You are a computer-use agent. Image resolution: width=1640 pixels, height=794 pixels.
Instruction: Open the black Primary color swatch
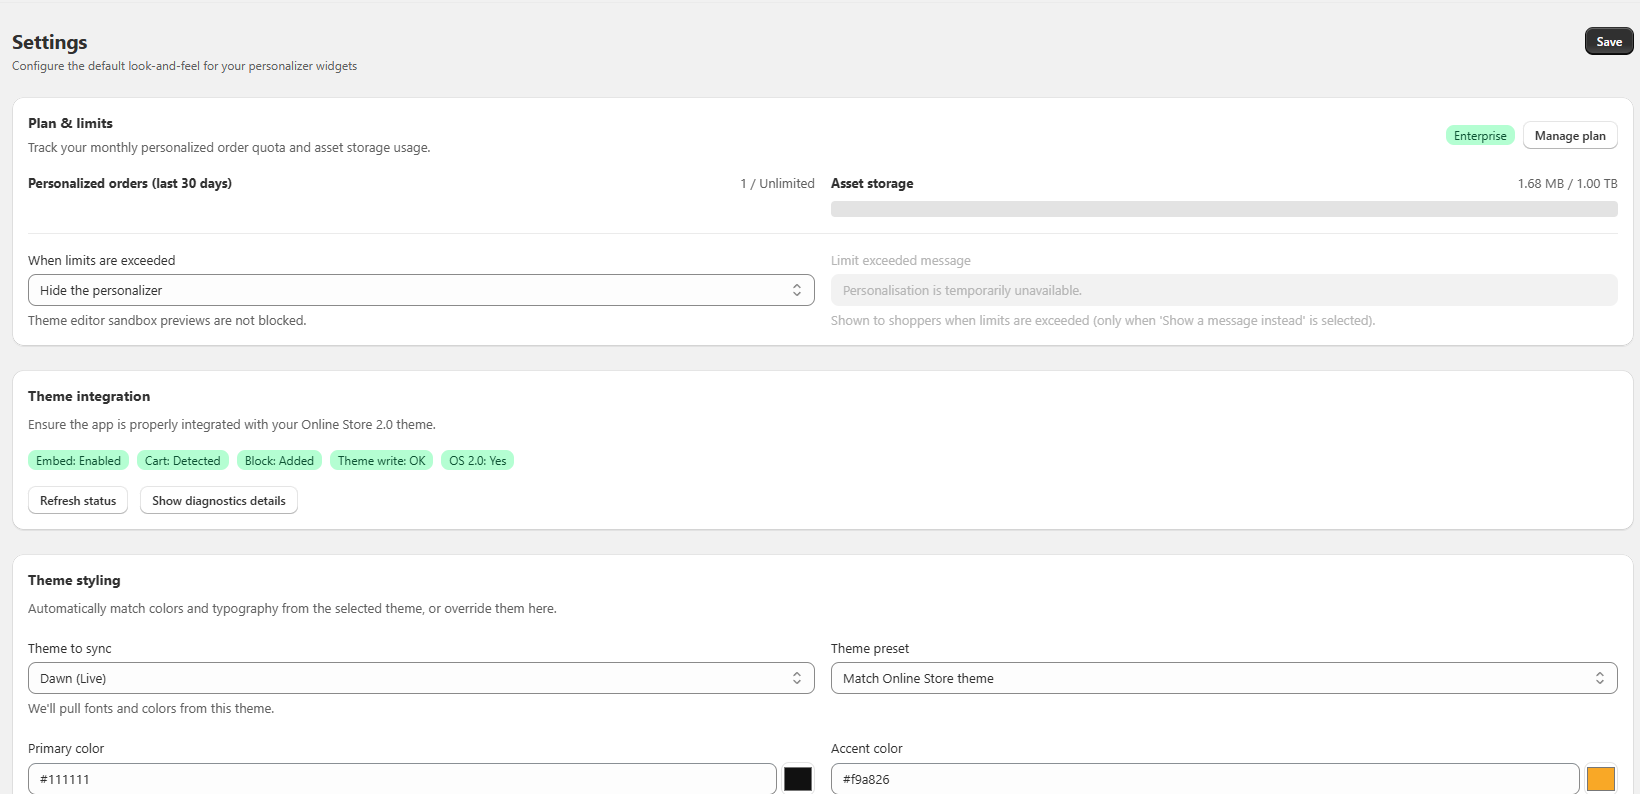(797, 779)
